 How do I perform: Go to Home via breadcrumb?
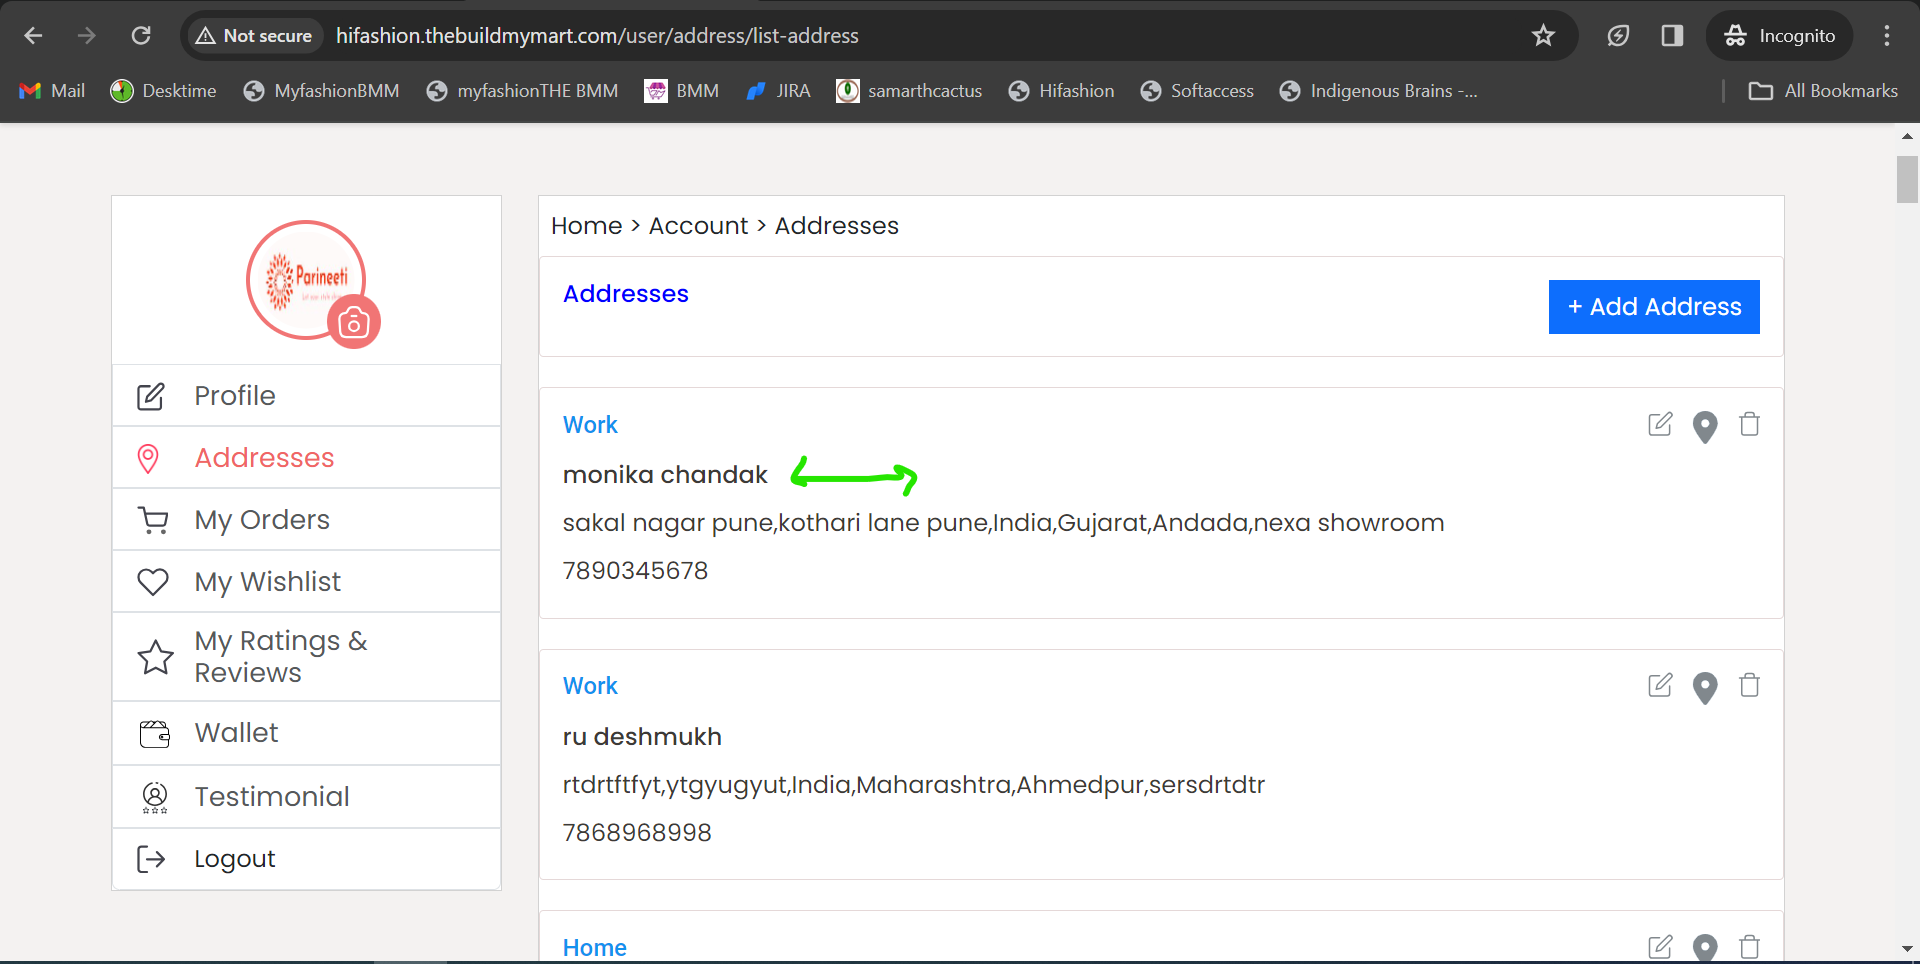point(587,226)
